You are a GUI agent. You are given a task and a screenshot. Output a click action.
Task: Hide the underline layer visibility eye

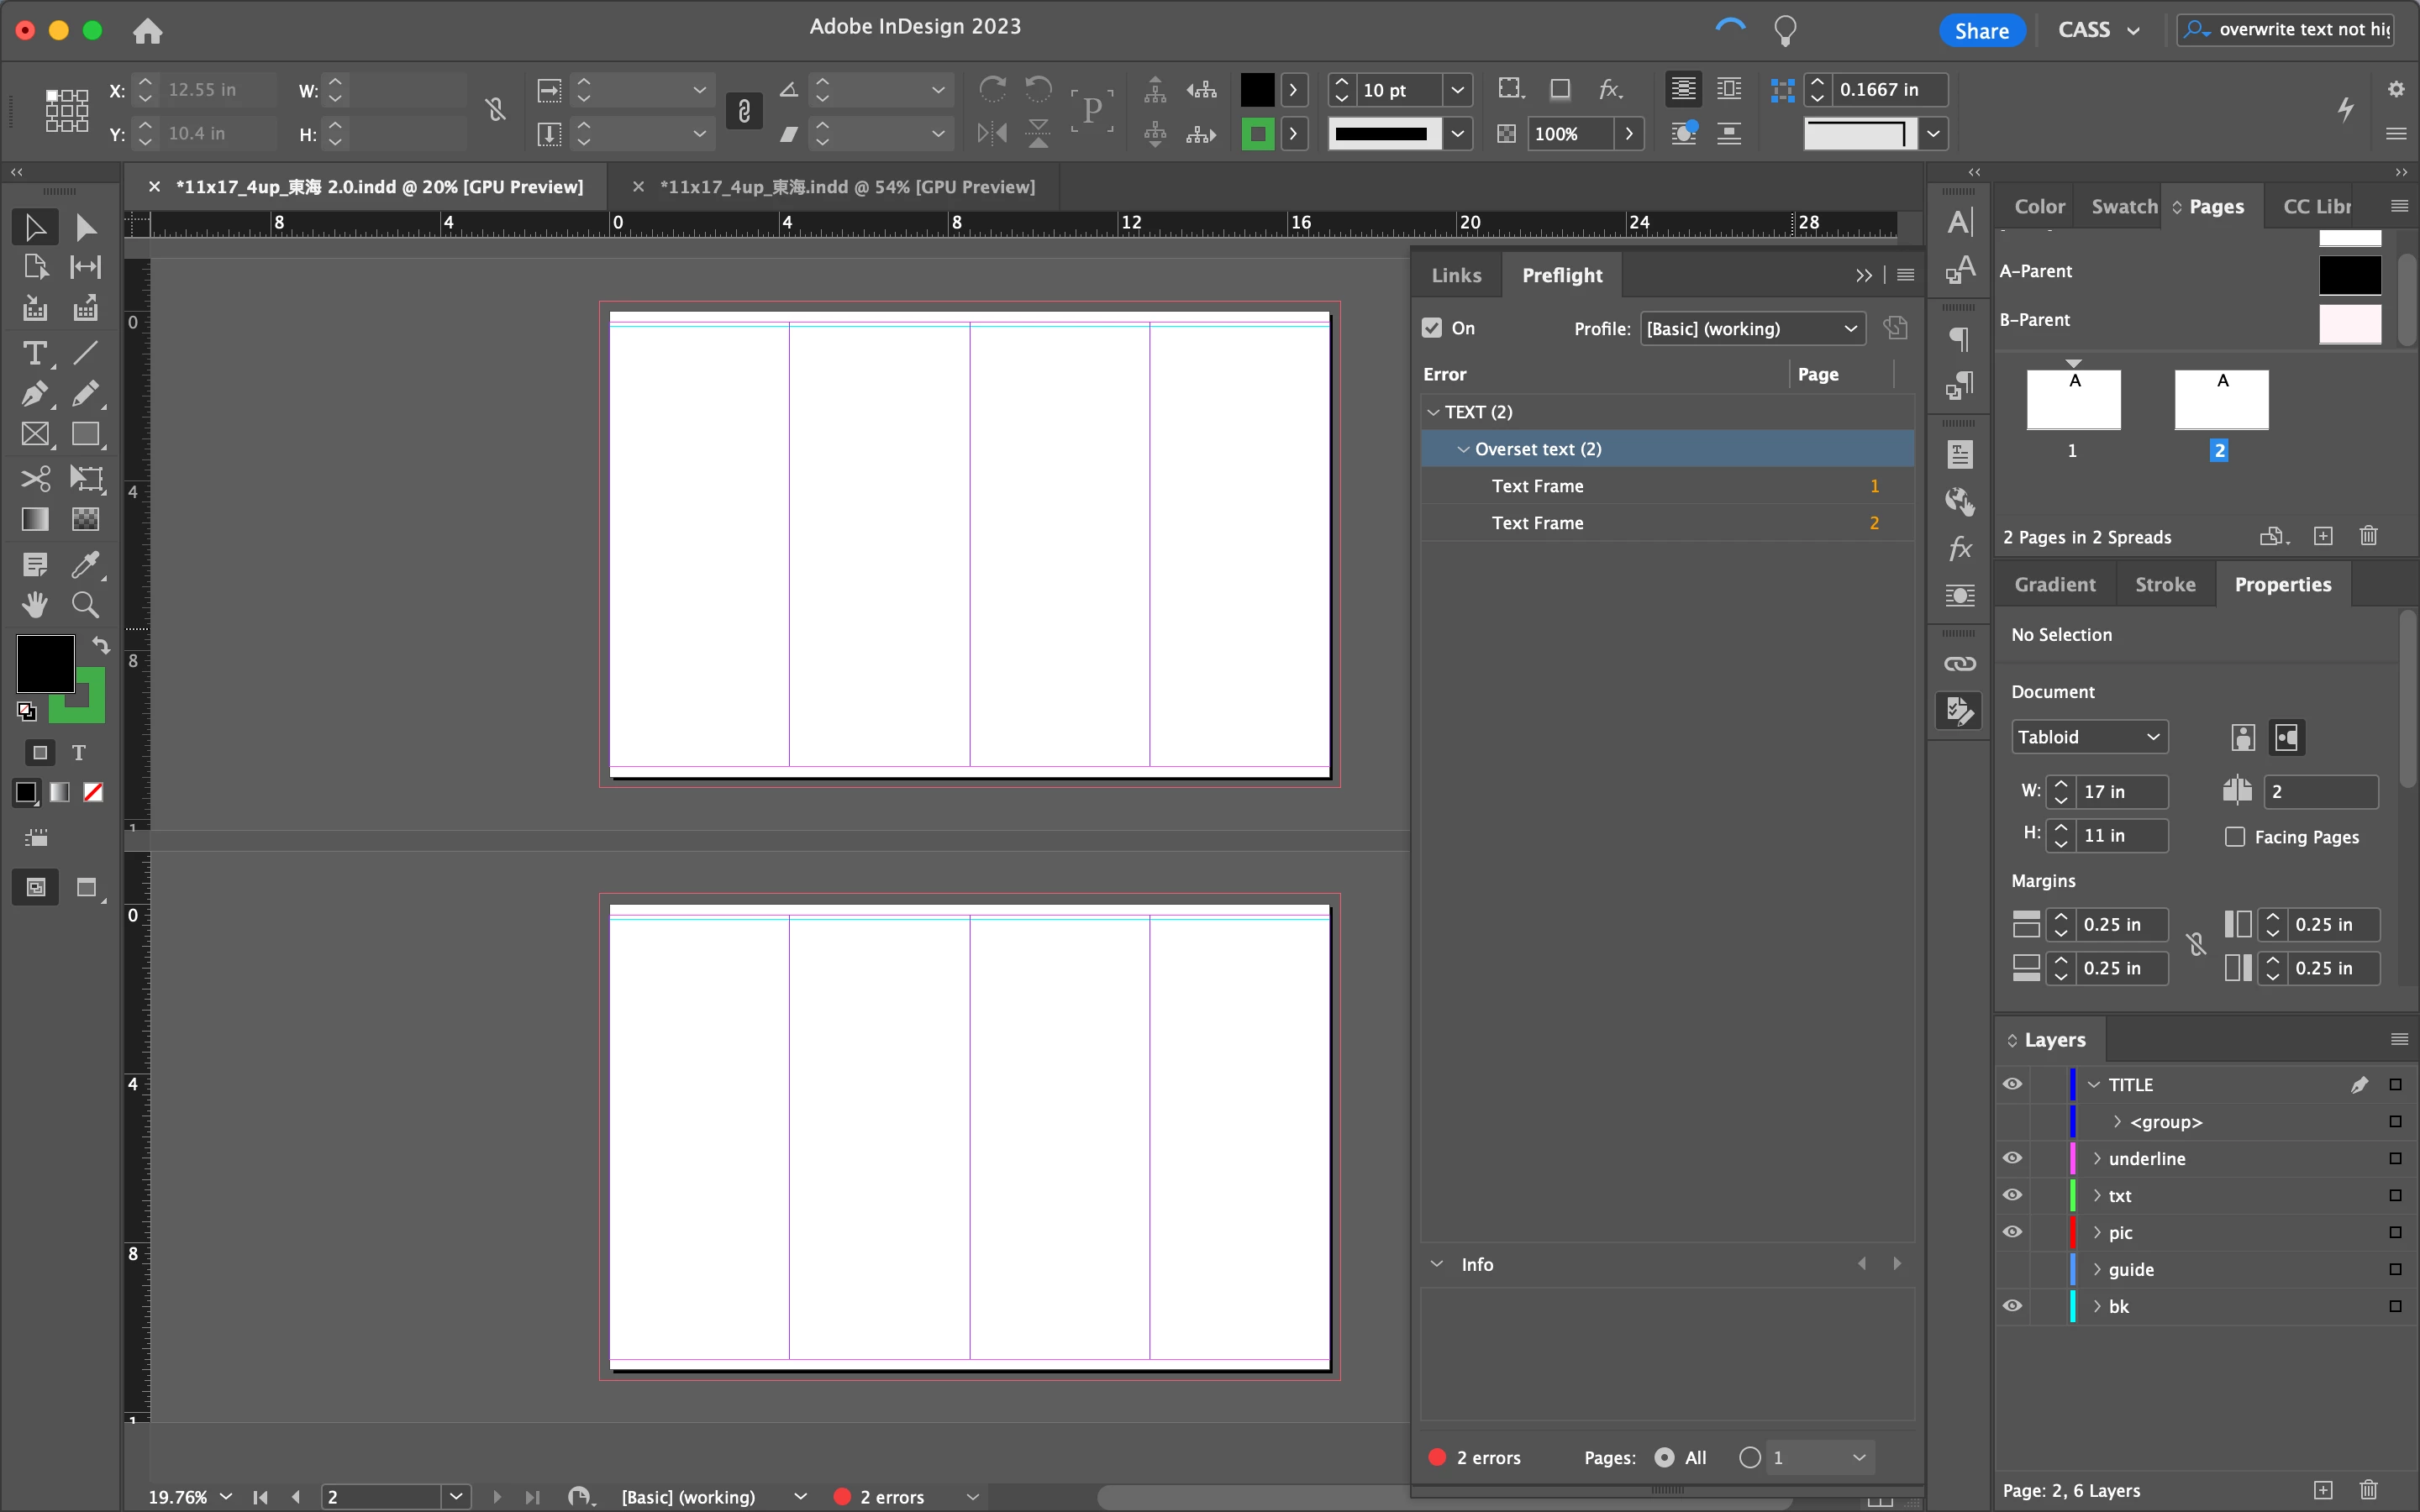(2013, 1158)
